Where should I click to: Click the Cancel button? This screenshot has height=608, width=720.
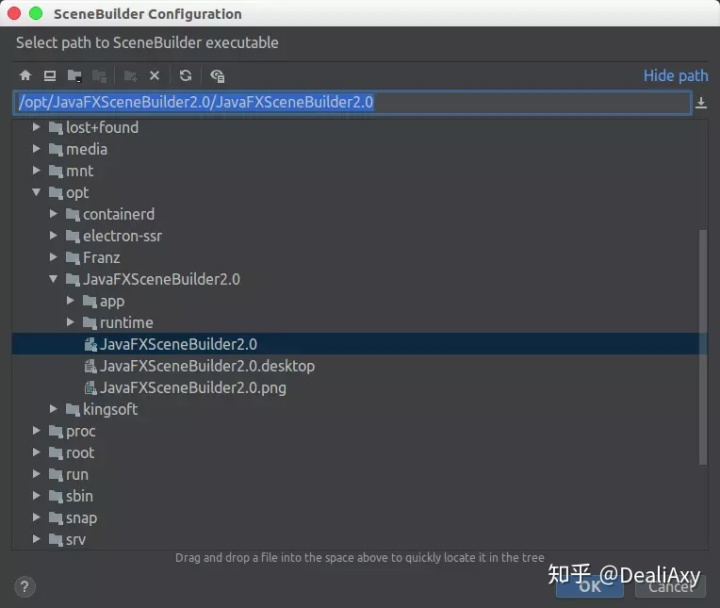670,586
